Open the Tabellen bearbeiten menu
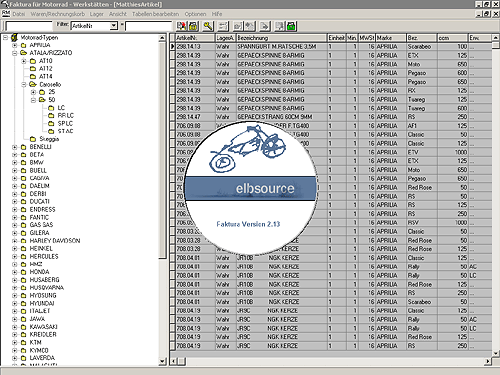This screenshot has height=375, width=500. tap(156, 14)
